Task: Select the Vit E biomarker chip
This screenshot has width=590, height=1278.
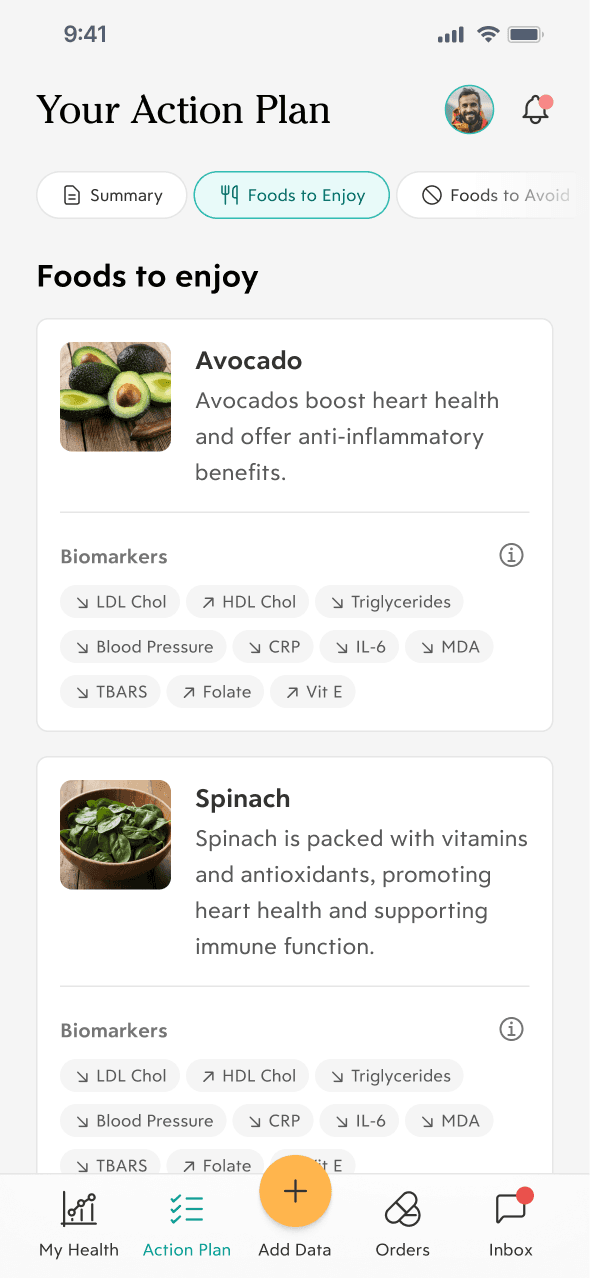Action: tap(312, 691)
